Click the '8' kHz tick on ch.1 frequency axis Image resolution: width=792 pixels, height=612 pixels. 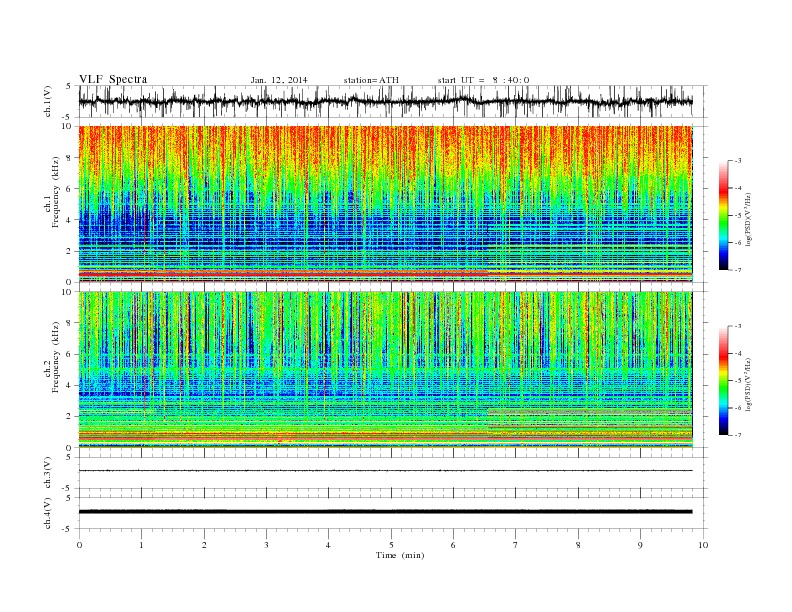click(70, 158)
